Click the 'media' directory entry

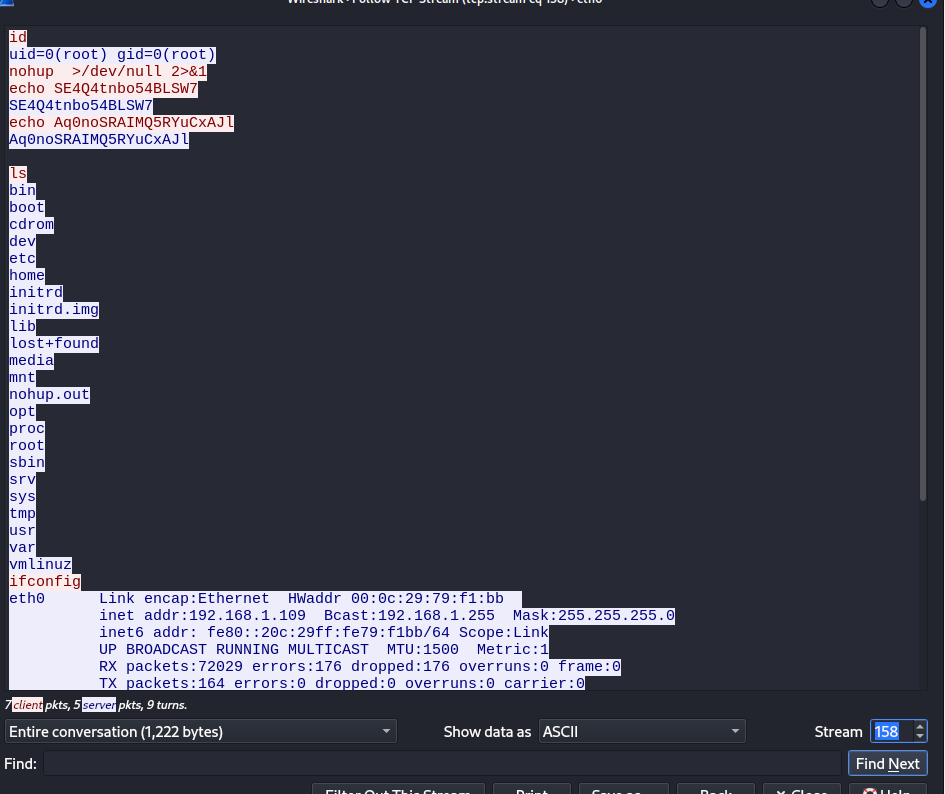(31, 361)
